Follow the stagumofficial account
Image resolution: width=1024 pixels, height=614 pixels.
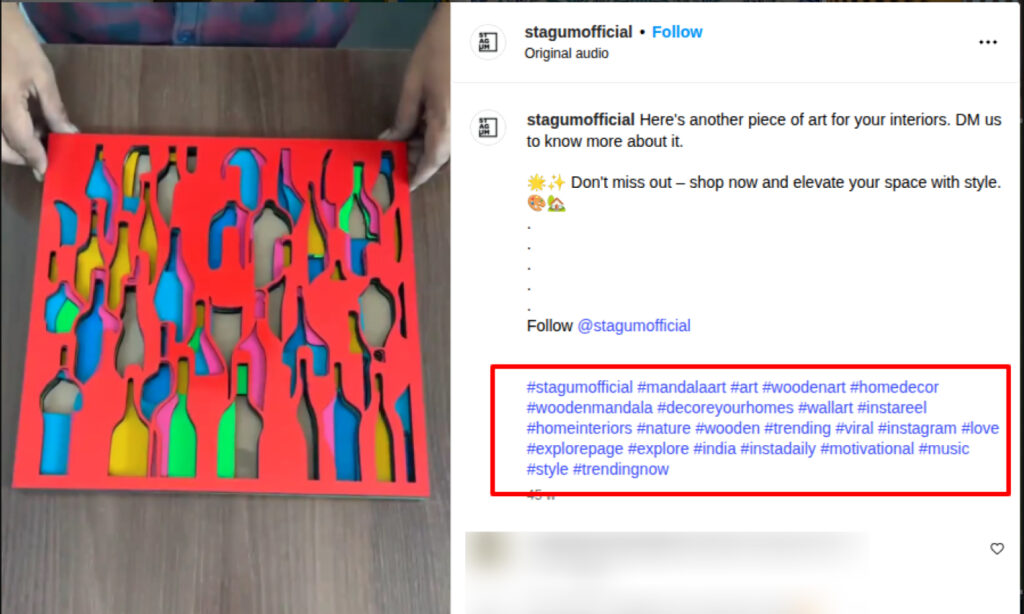tap(677, 32)
